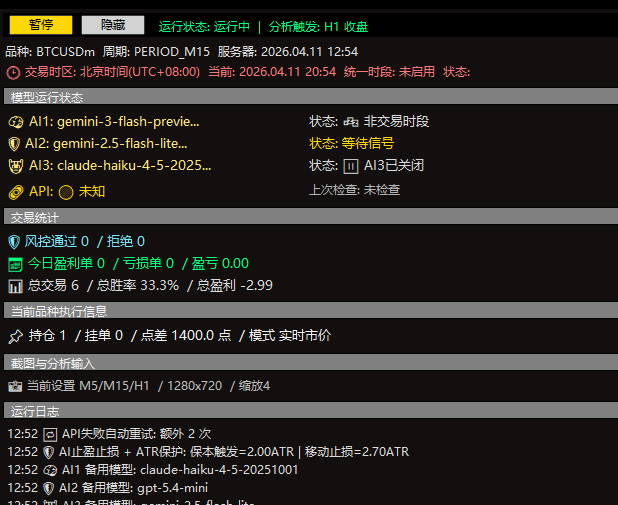Click the 拒绝 0 counter text
618x505 pixels.
tap(126, 241)
